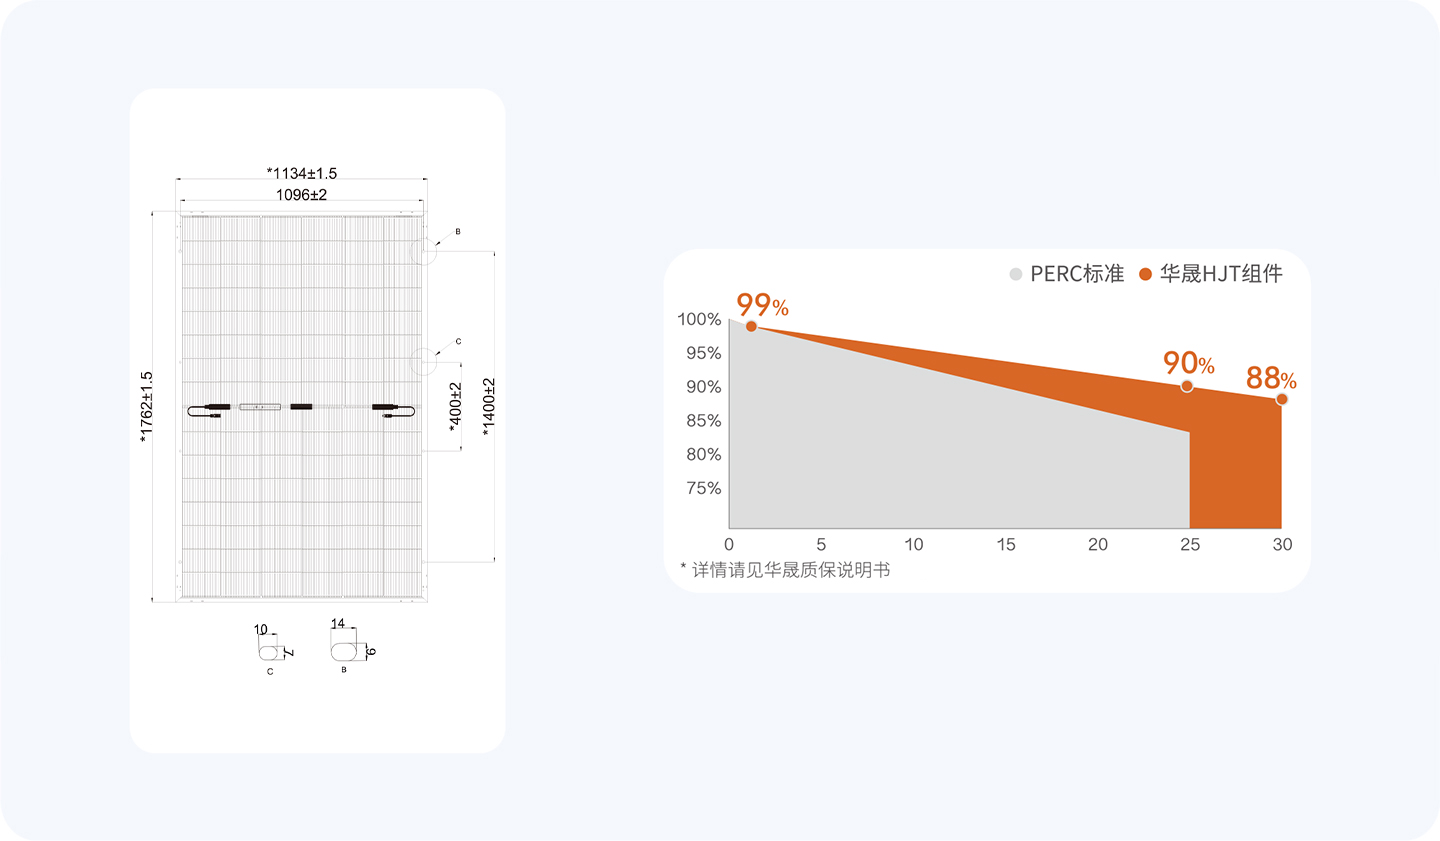Click the right cable connector
This screenshot has height=841, width=1440.
click(394, 410)
